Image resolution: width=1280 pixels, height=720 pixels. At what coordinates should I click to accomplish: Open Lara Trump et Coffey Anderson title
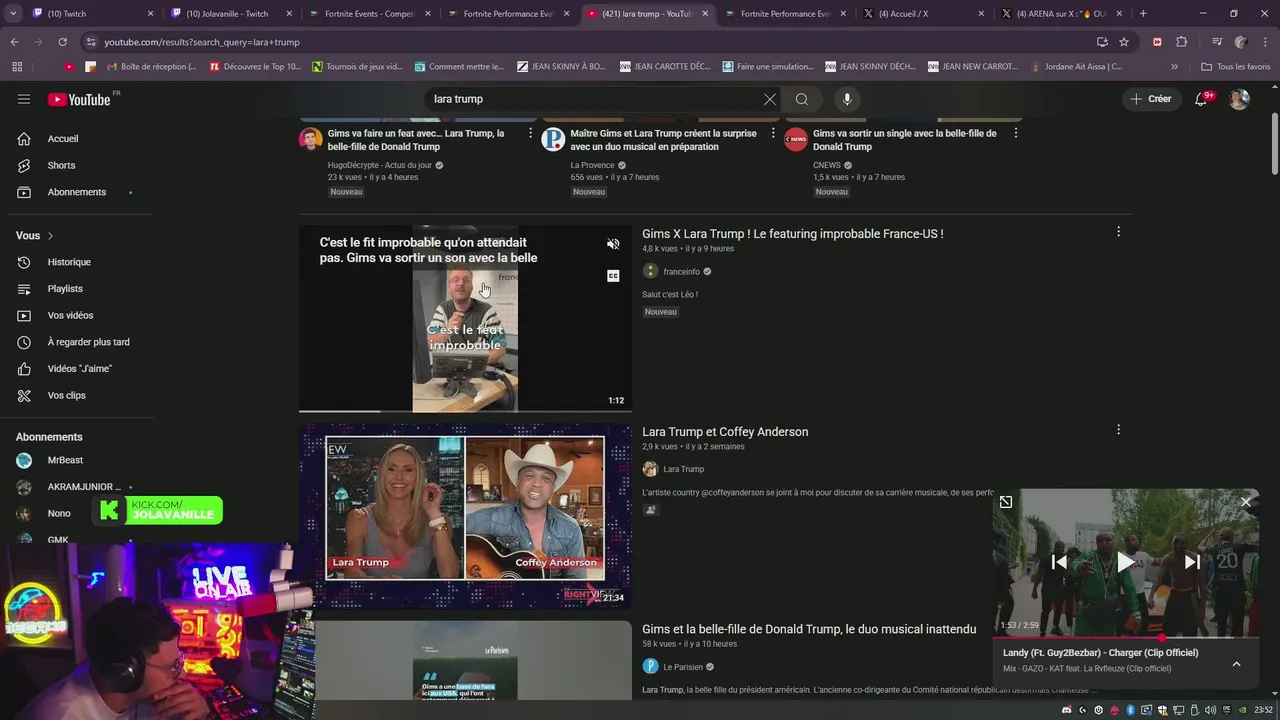point(725,432)
